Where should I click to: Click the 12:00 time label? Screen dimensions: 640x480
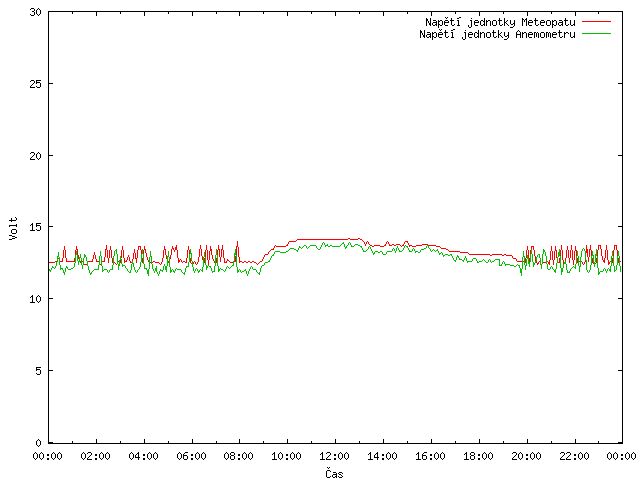(335, 456)
